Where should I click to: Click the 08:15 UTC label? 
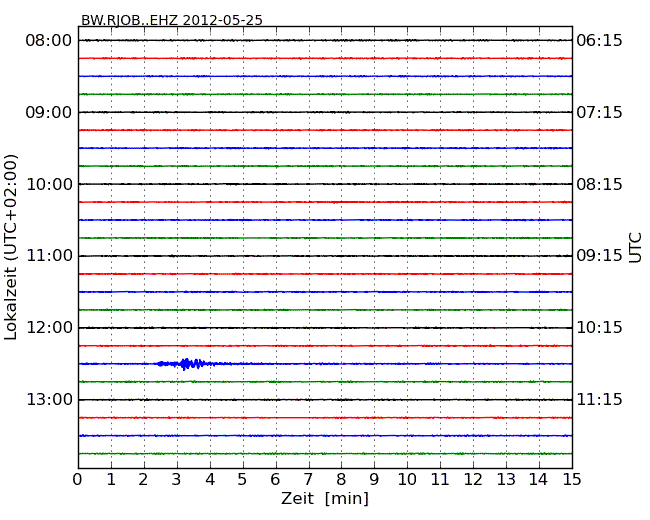pos(599,184)
